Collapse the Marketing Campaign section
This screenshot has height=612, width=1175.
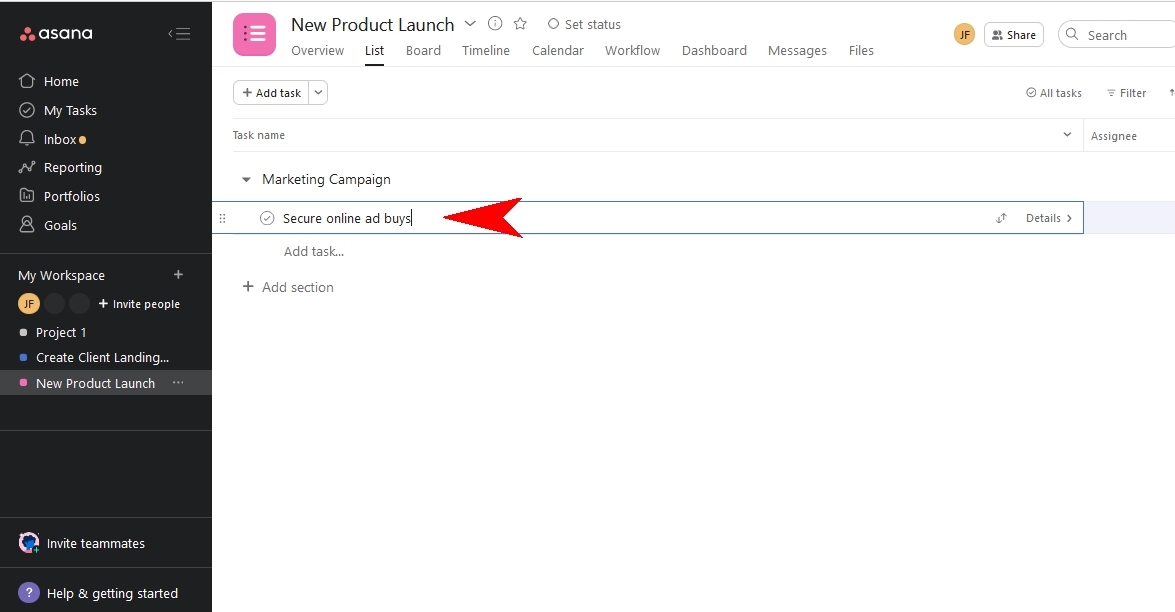click(246, 179)
